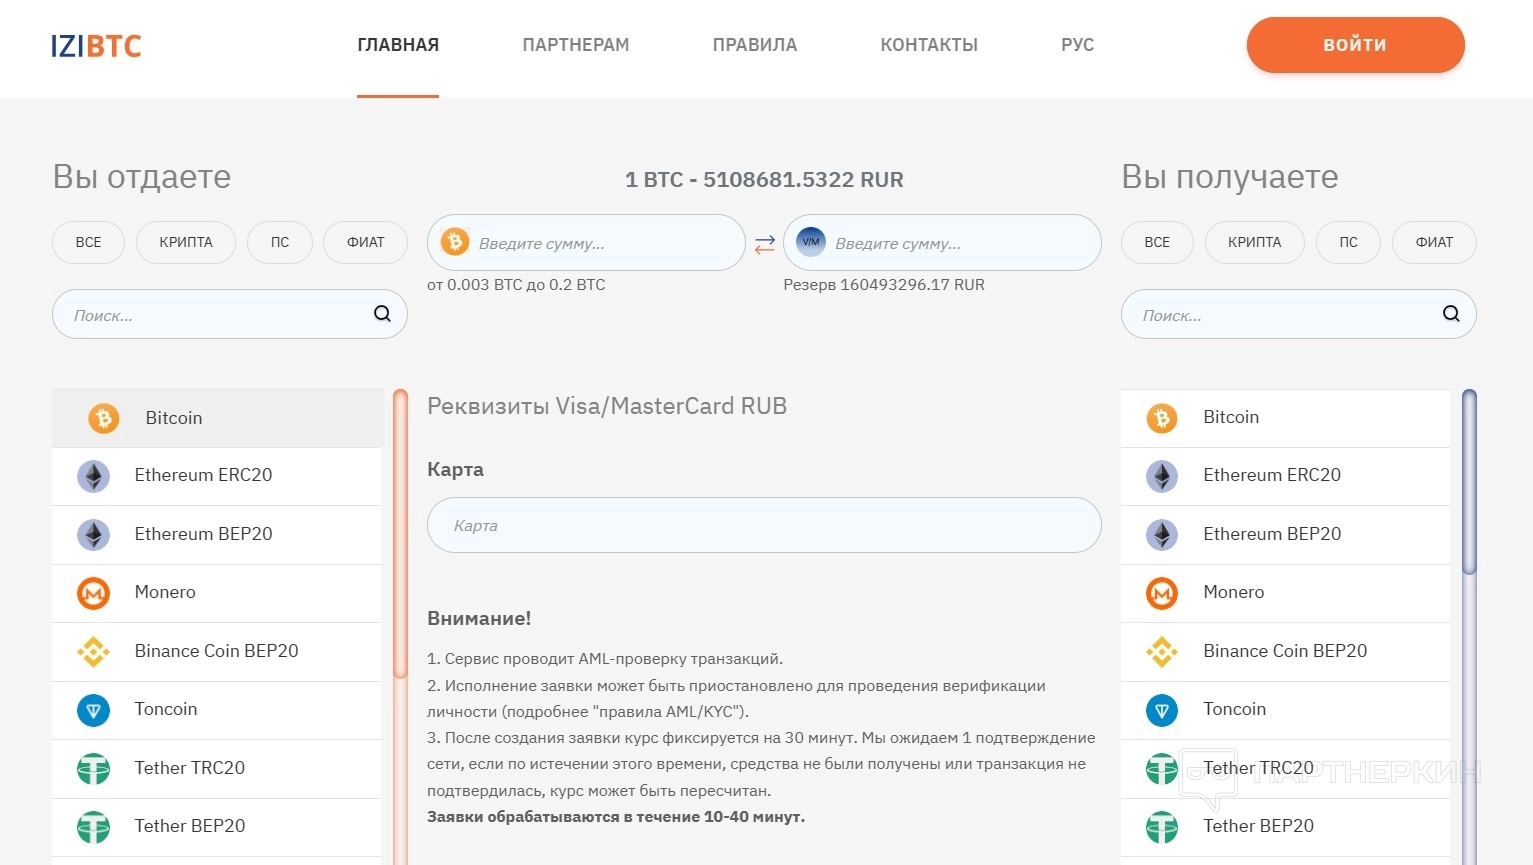This screenshot has height=865, width=1533.
Task: Click Tether TRC20 icon in receive list
Action: pos(1162,769)
